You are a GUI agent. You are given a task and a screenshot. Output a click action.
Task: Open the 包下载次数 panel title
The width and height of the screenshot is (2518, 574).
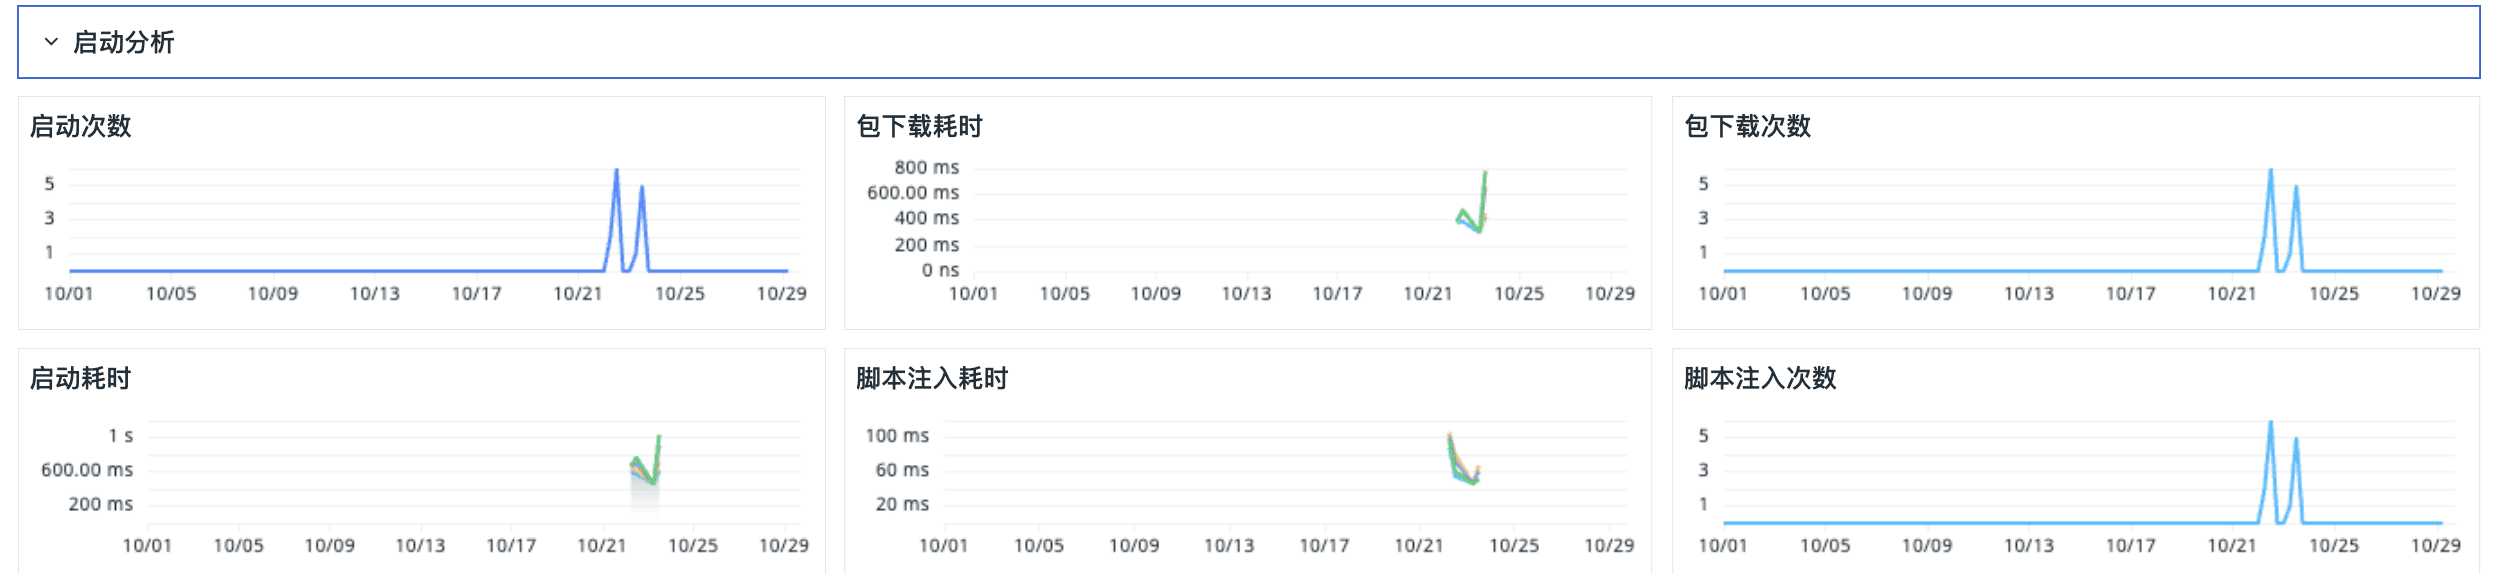pos(1747,126)
